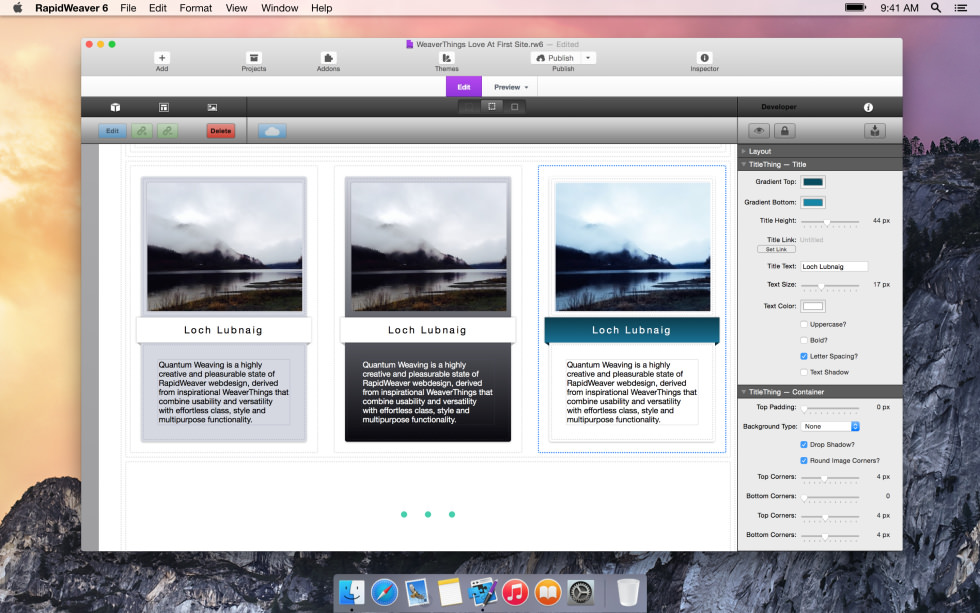This screenshot has height=613, width=980.
Task: Open the Format menu
Action: click(x=196, y=8)
